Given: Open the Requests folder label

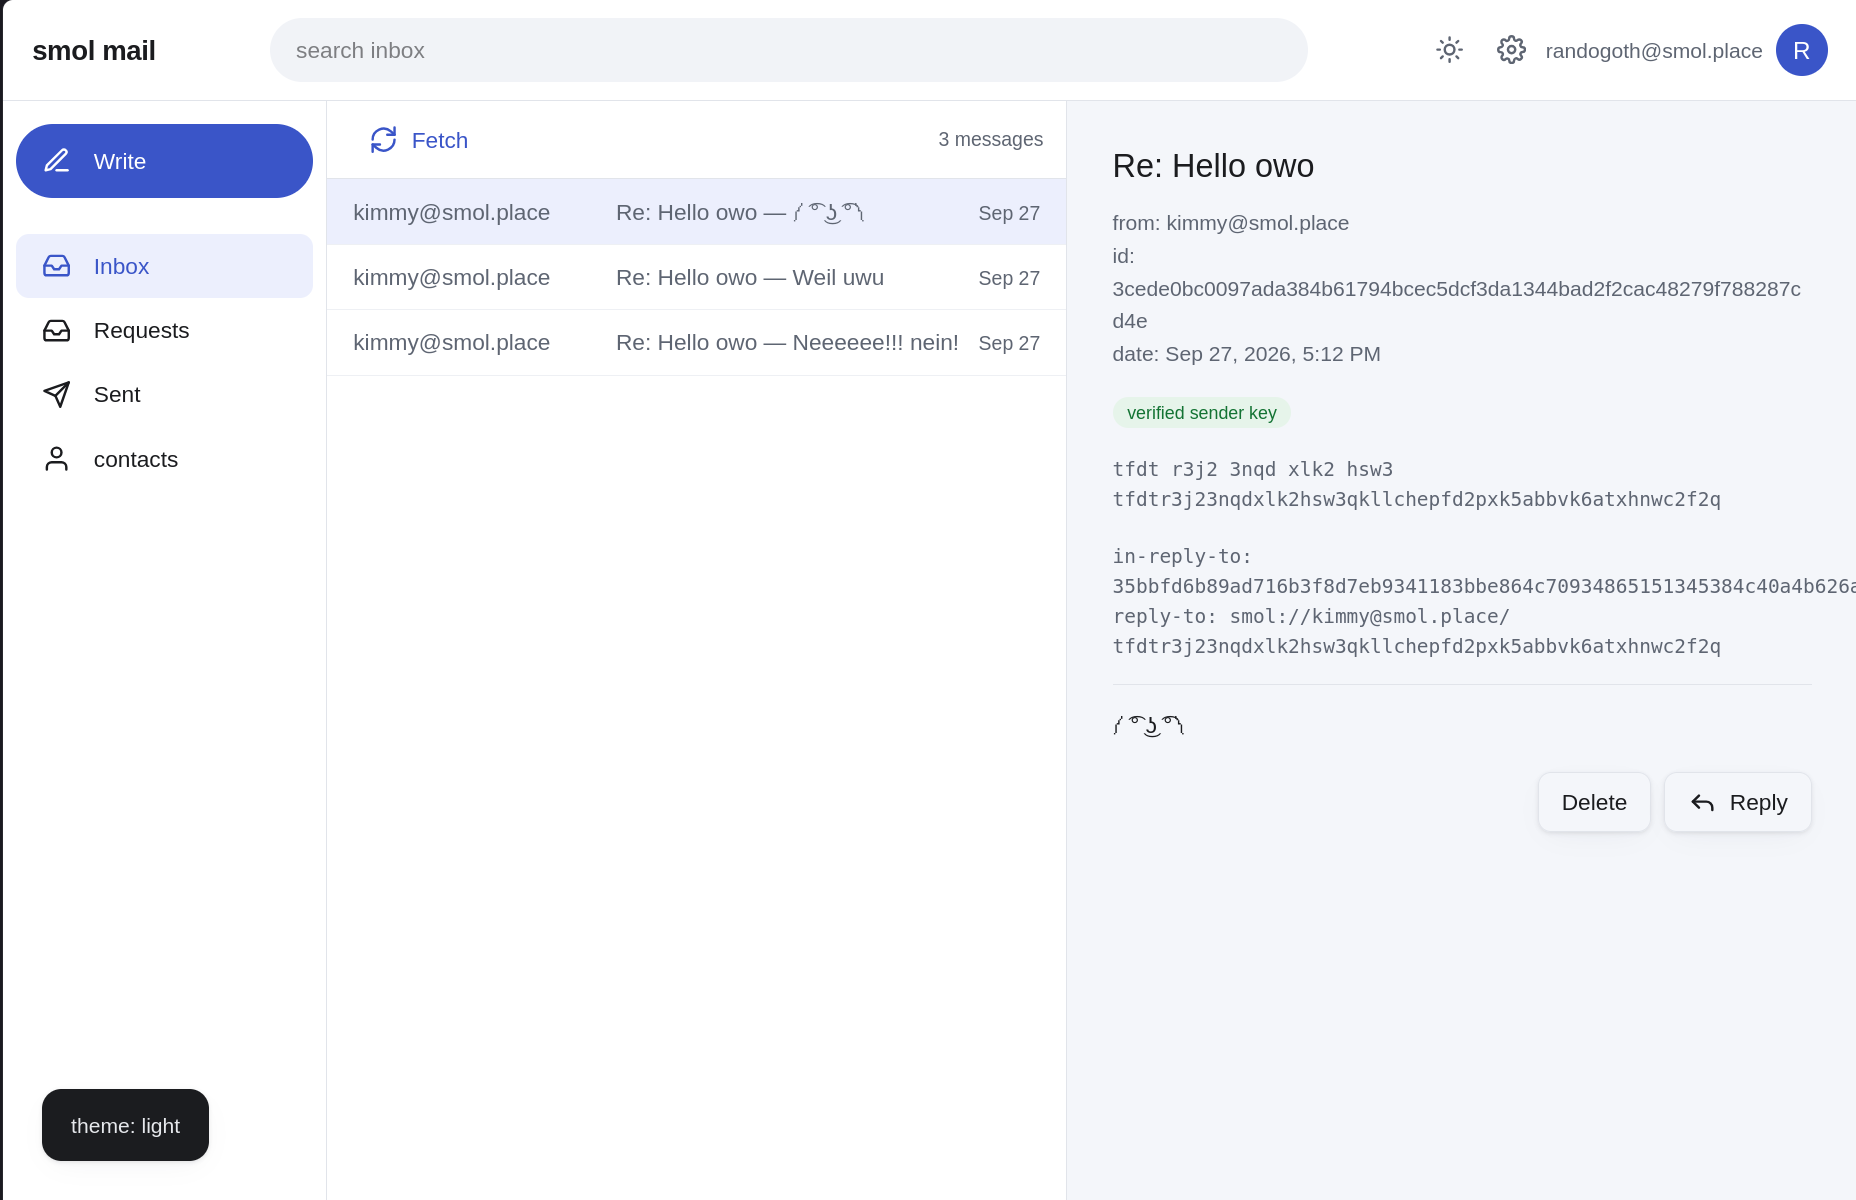Looking at the screenshot, I should 141,330.
